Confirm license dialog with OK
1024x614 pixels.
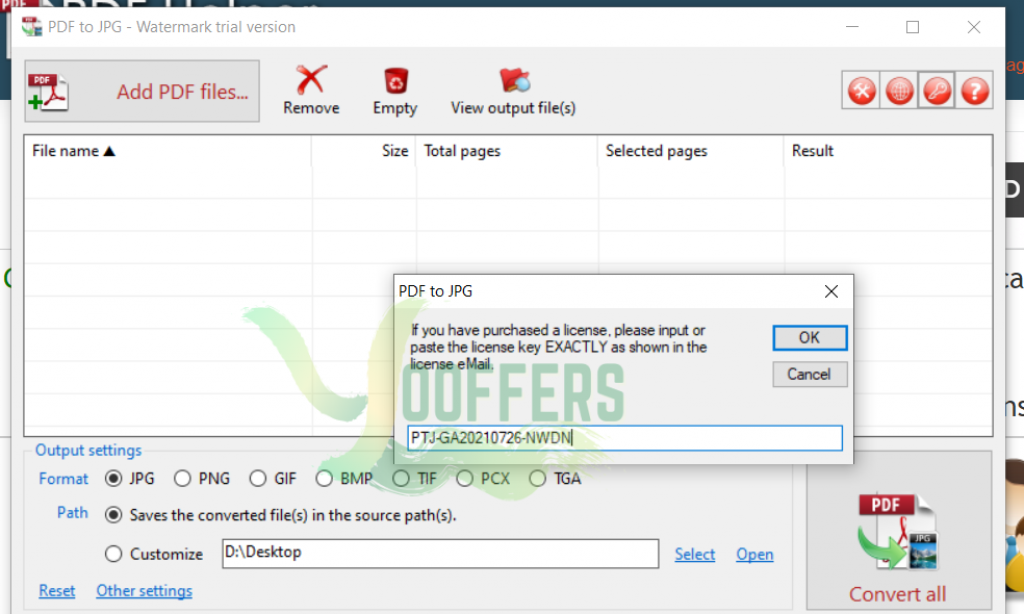tap(810, 338)
